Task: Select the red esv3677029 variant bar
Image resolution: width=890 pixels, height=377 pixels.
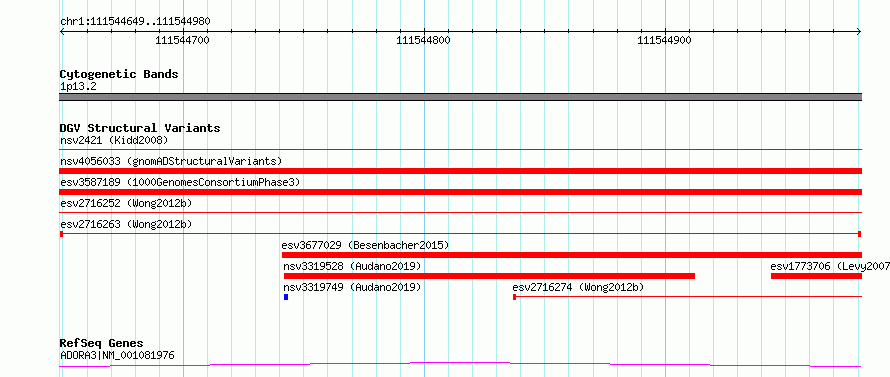Action: (572, 255)
